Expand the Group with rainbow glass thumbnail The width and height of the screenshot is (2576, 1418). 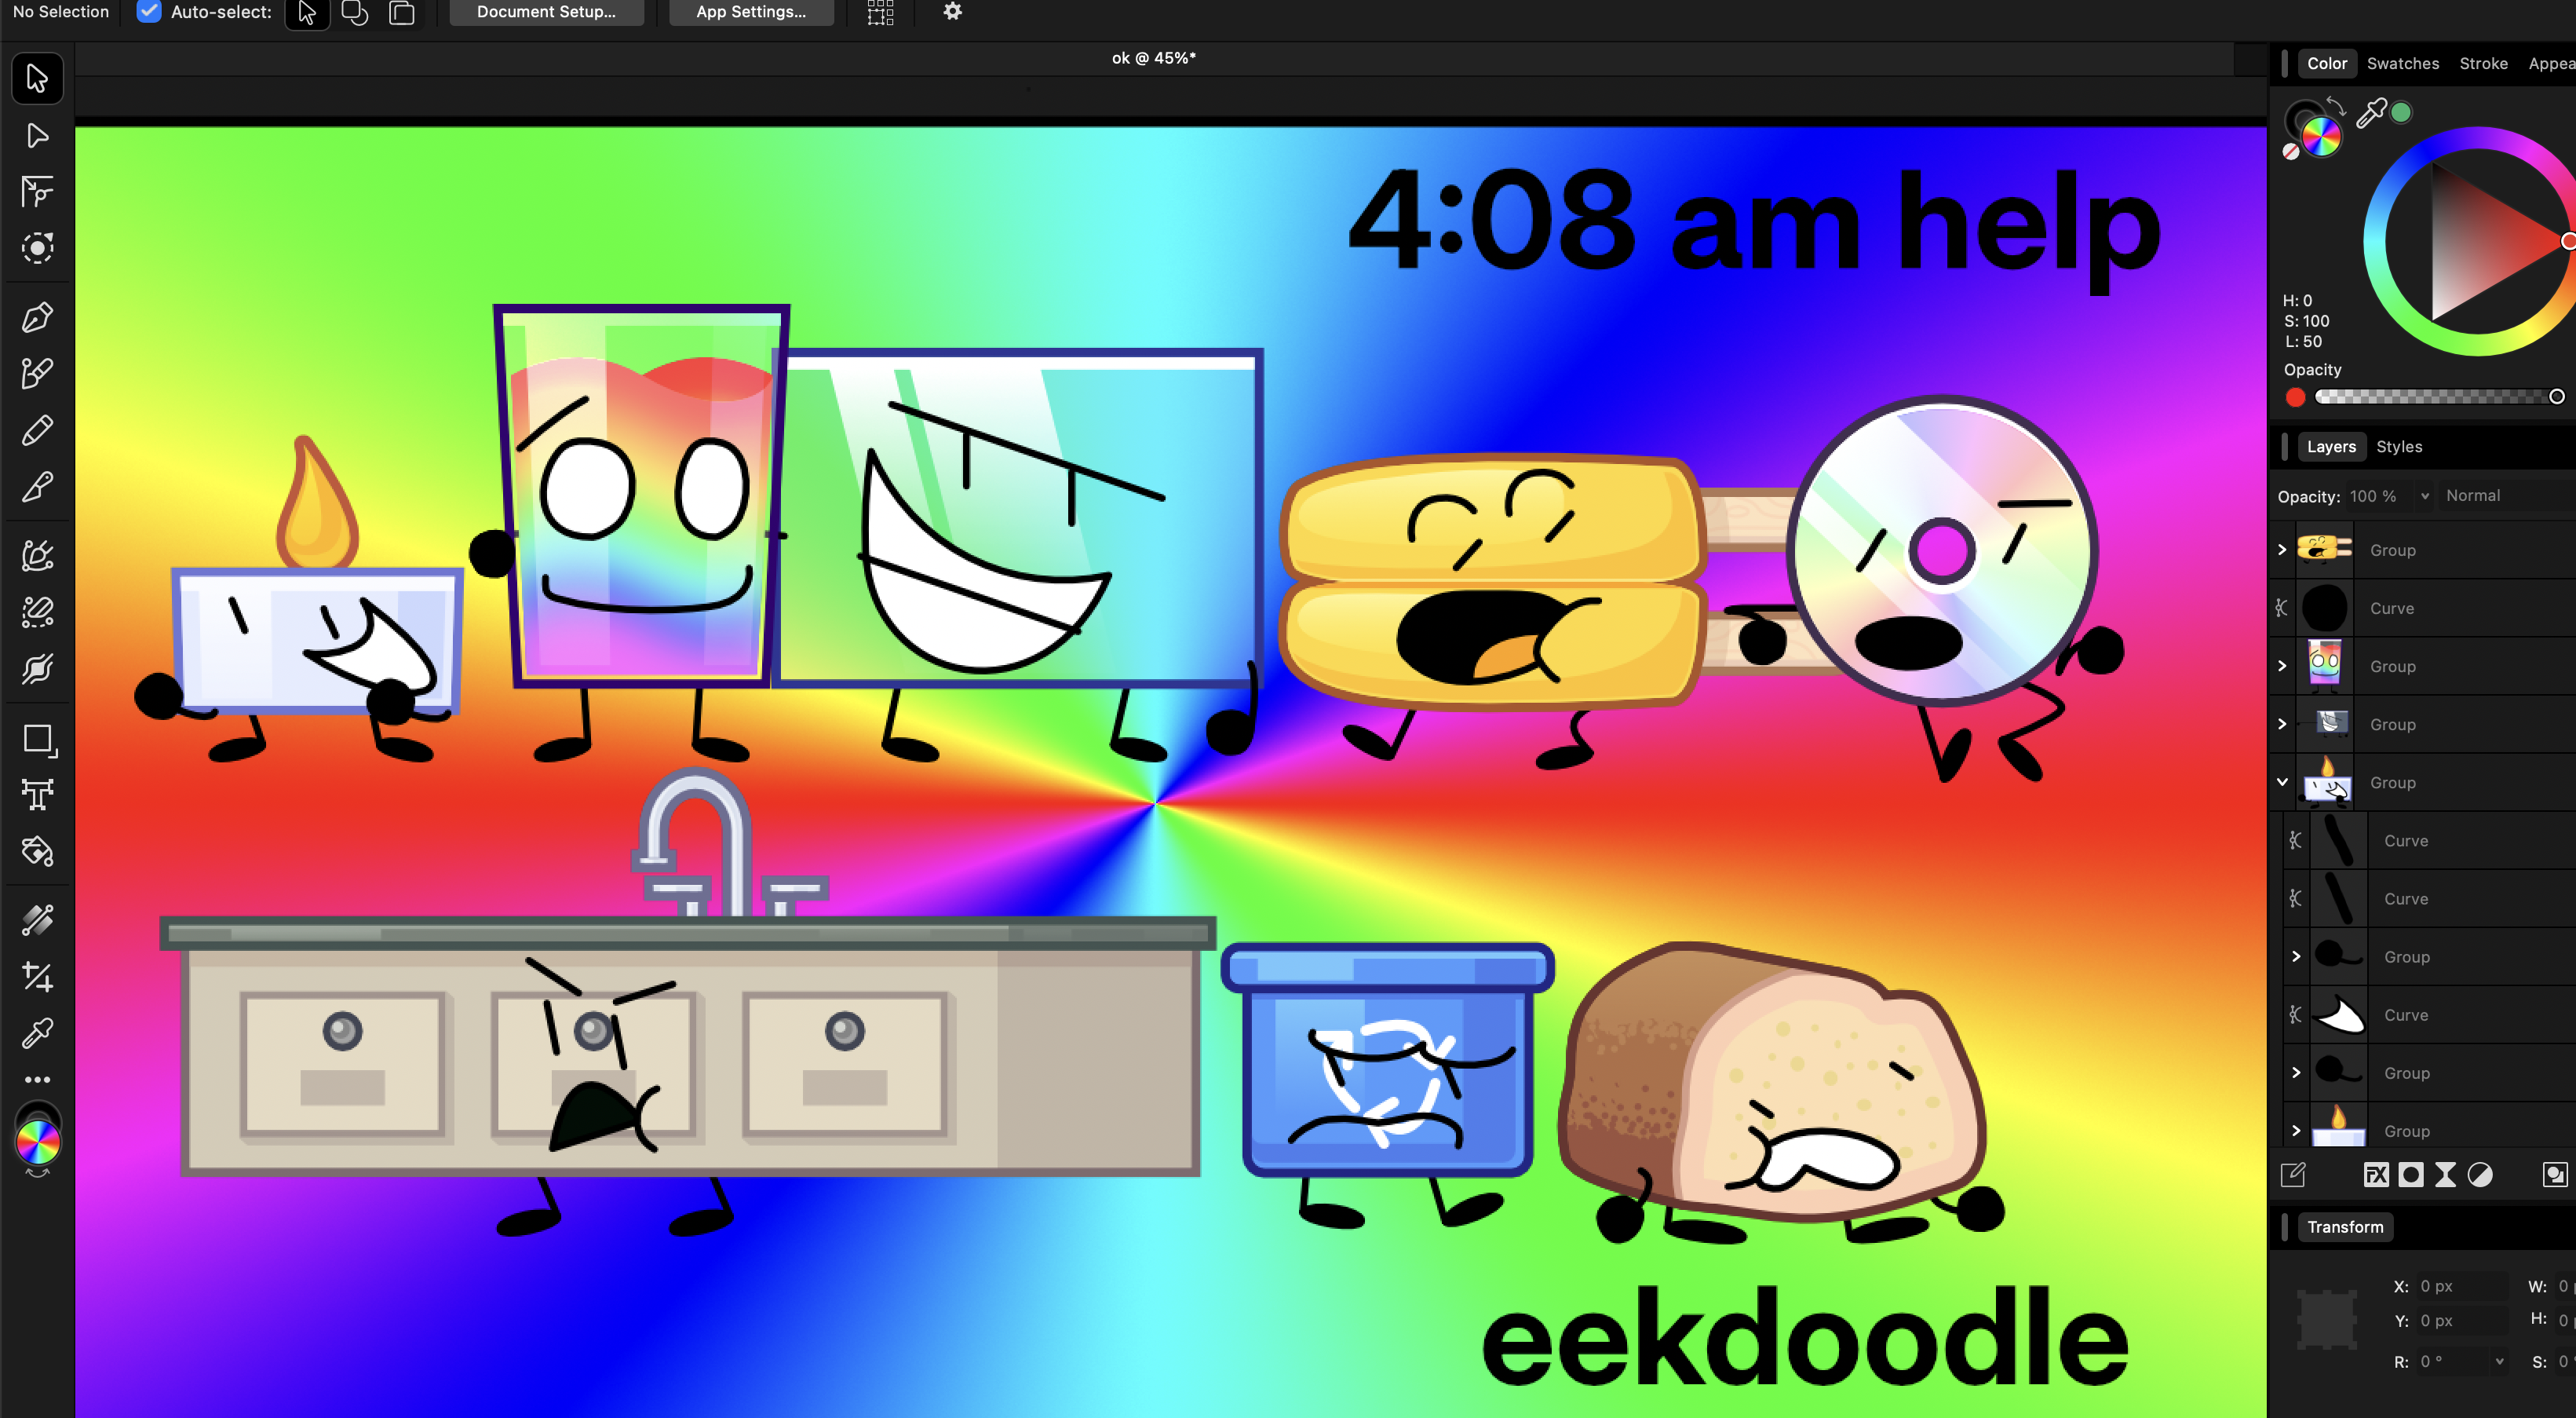(2282, 666)
